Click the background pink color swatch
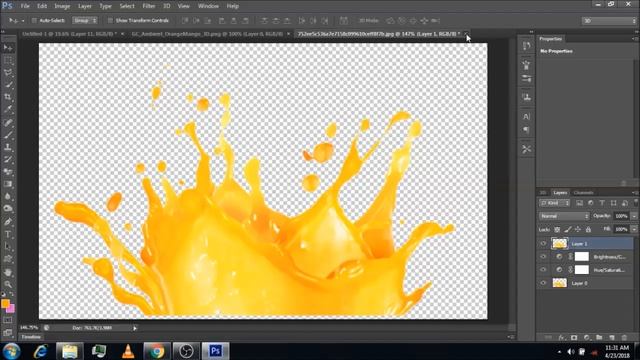This screenshot has width=640, height=360. pyautogui.click(x=11, y=309)
